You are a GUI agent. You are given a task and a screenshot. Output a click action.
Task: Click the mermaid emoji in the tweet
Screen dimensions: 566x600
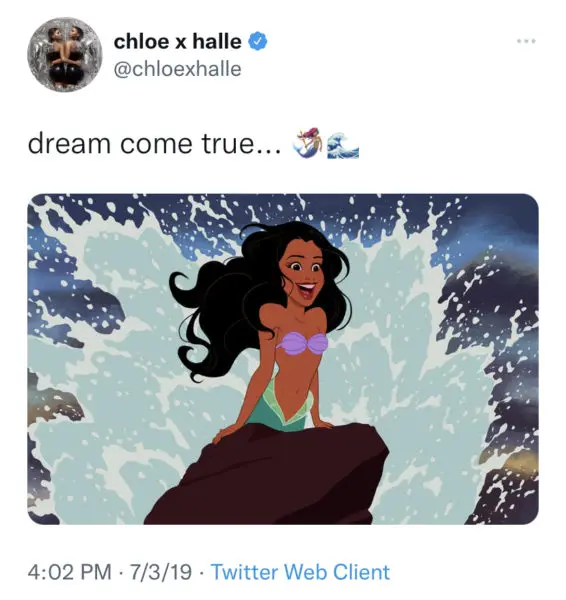309,143
